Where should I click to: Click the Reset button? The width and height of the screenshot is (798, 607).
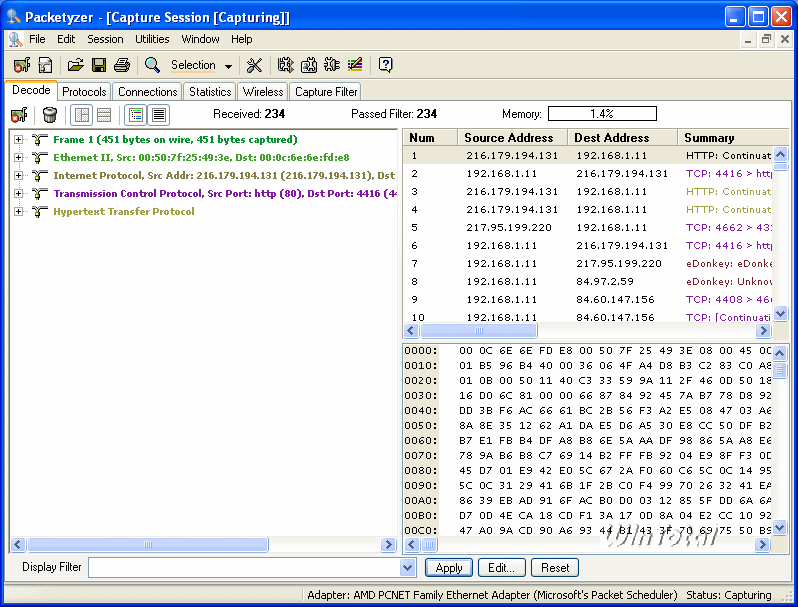pyautogui.click(x=555, y=568)
